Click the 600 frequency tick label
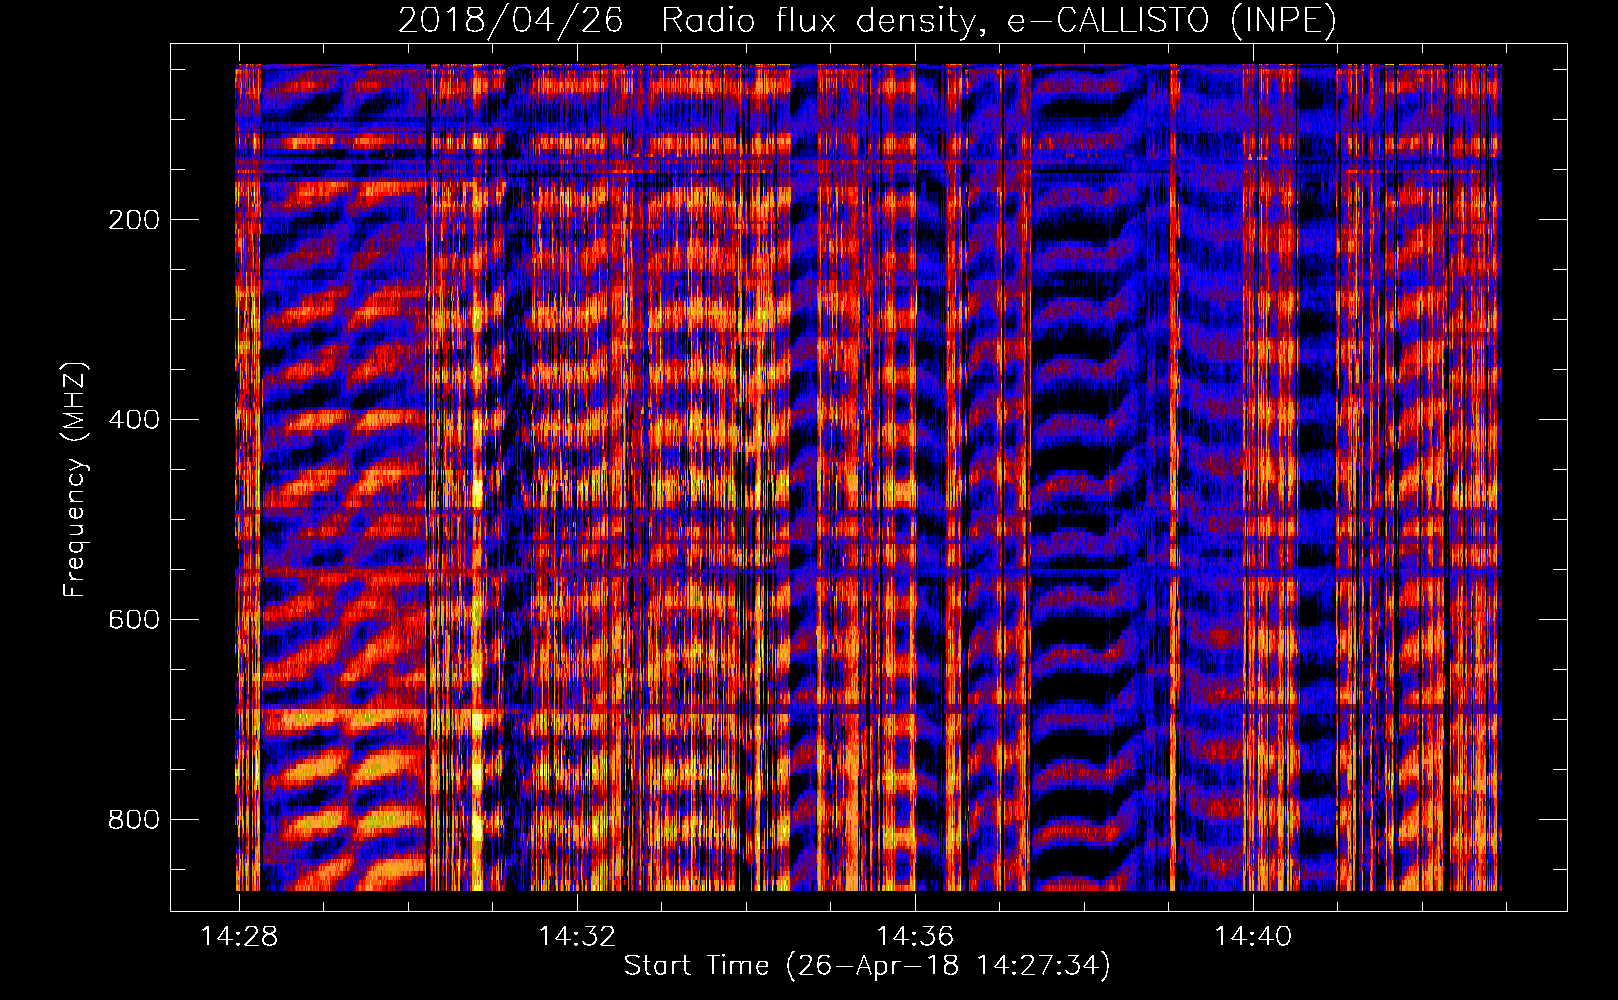Image resolution: width=1618 pixels, height=1000 pixels. coord(134,620)
